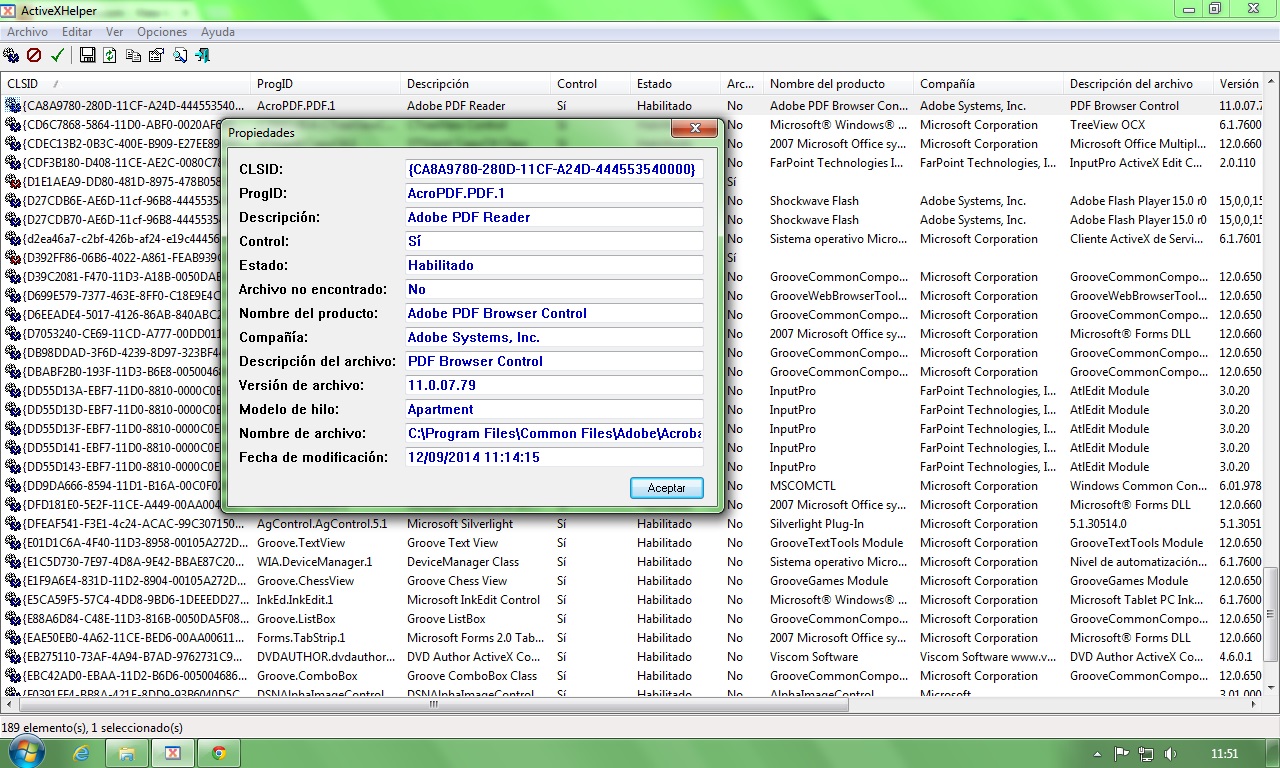This screenshot has height=768, width=1280.
Task: Click the Viscom Software product name cell
Action: click(x=814, y=657)
